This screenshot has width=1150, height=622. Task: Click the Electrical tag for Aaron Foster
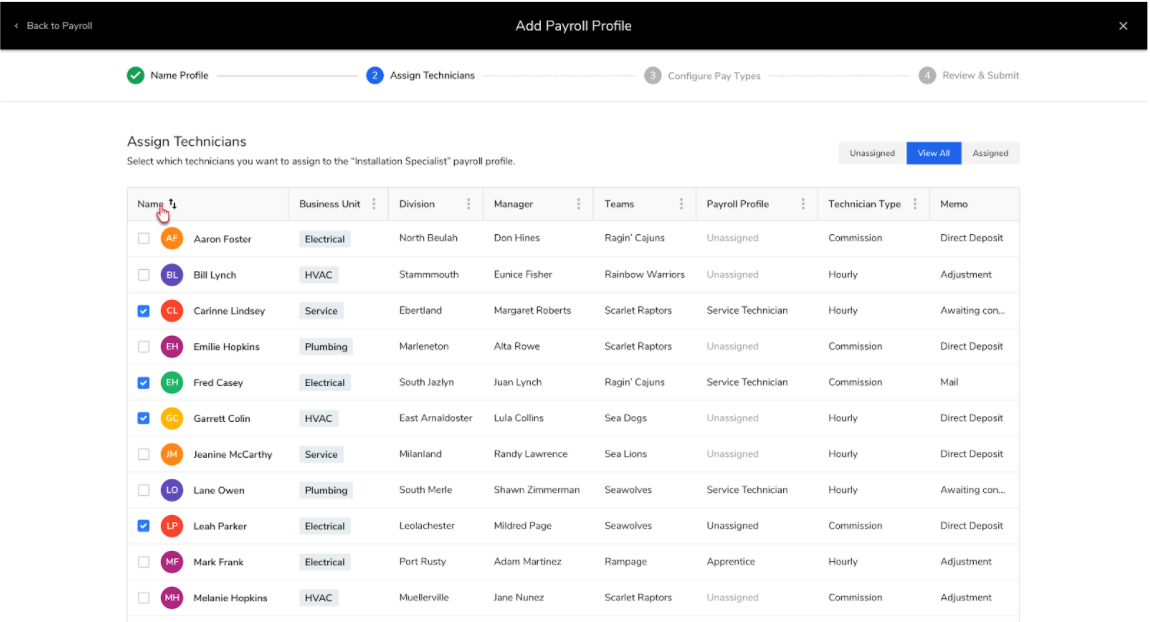(x=325, y=239)
